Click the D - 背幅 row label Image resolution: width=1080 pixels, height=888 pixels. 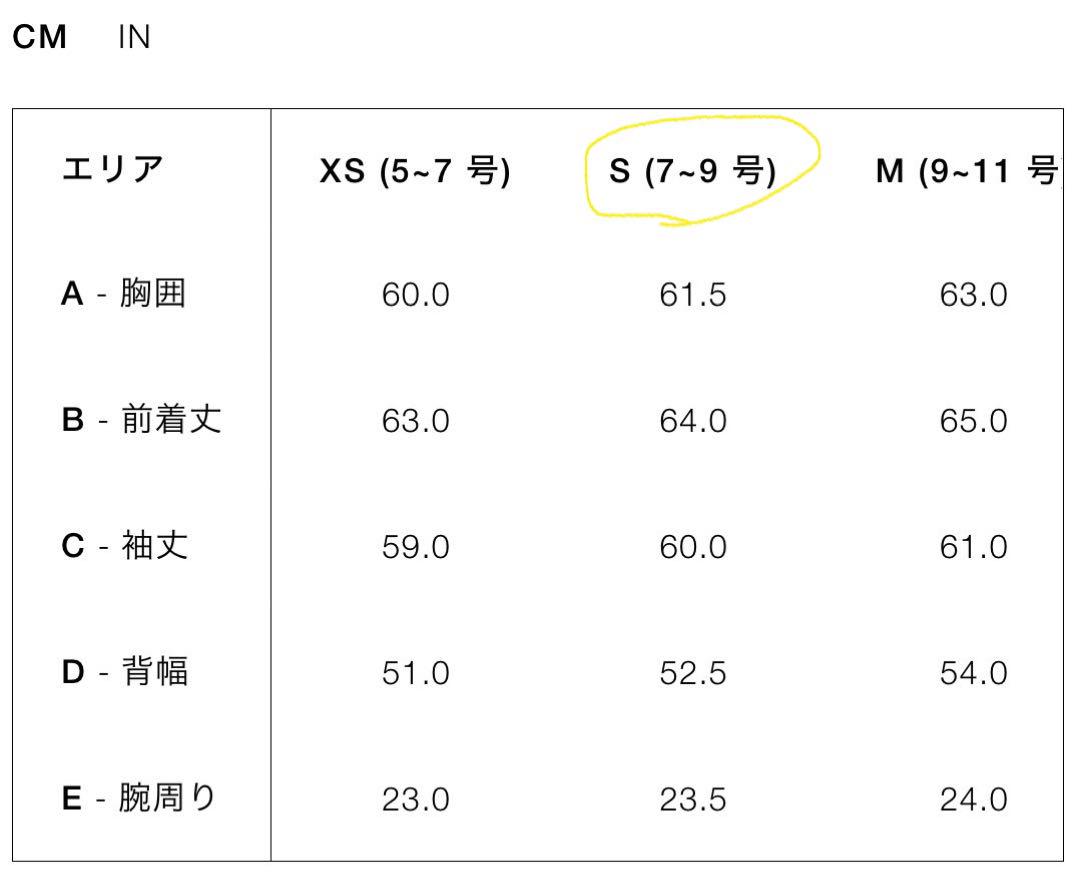[x=125, y=672]
